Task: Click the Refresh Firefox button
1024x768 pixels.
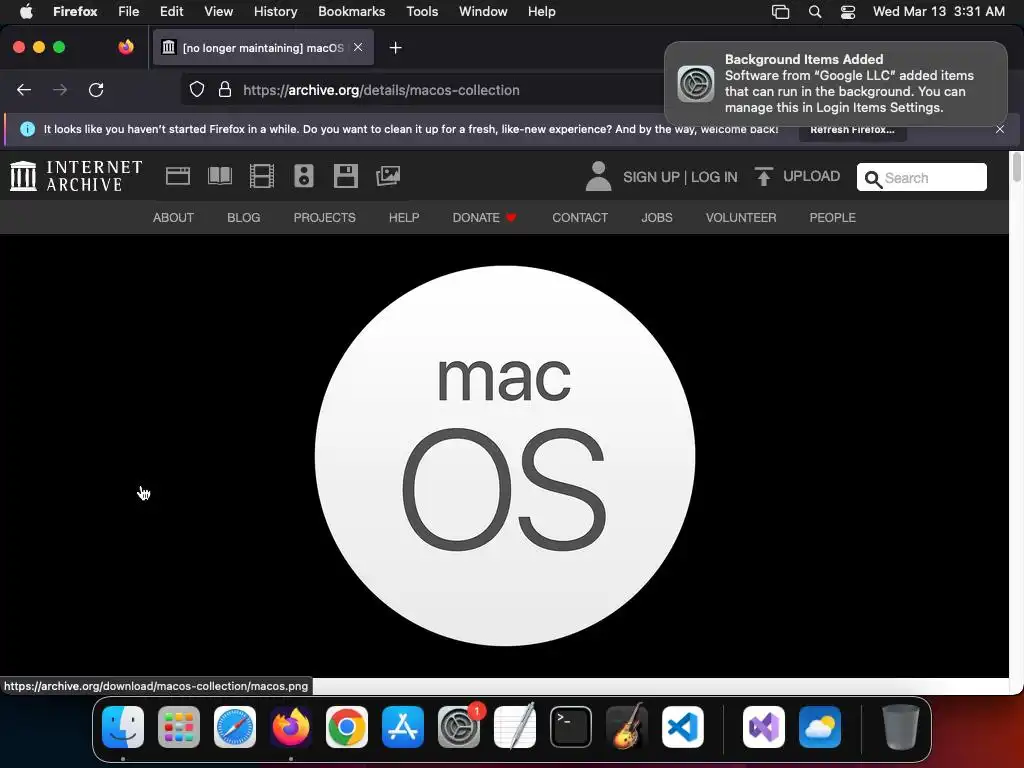Action: 852,129
